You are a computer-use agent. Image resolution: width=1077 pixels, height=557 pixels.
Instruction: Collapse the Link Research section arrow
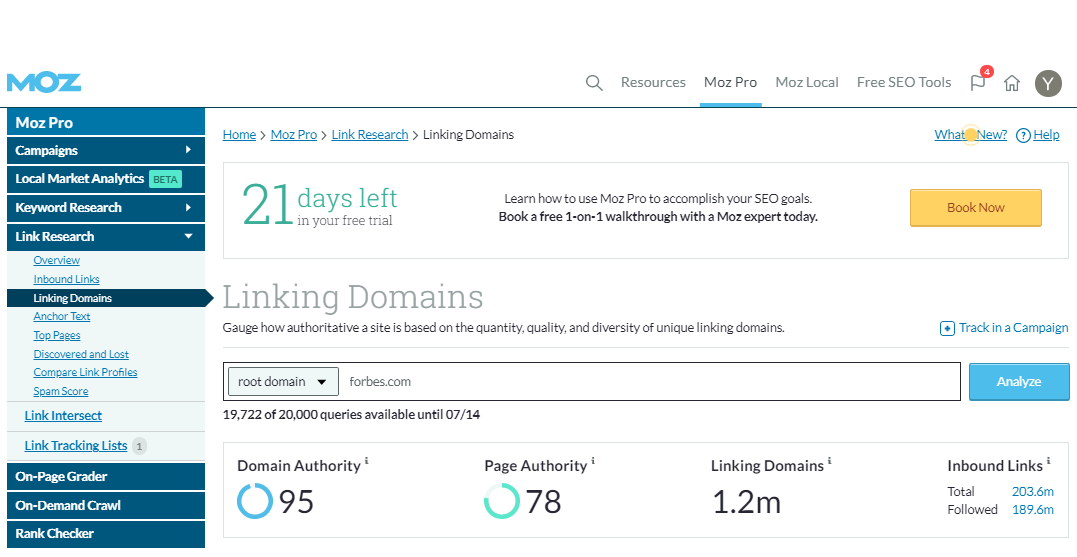tap(188, 236)
